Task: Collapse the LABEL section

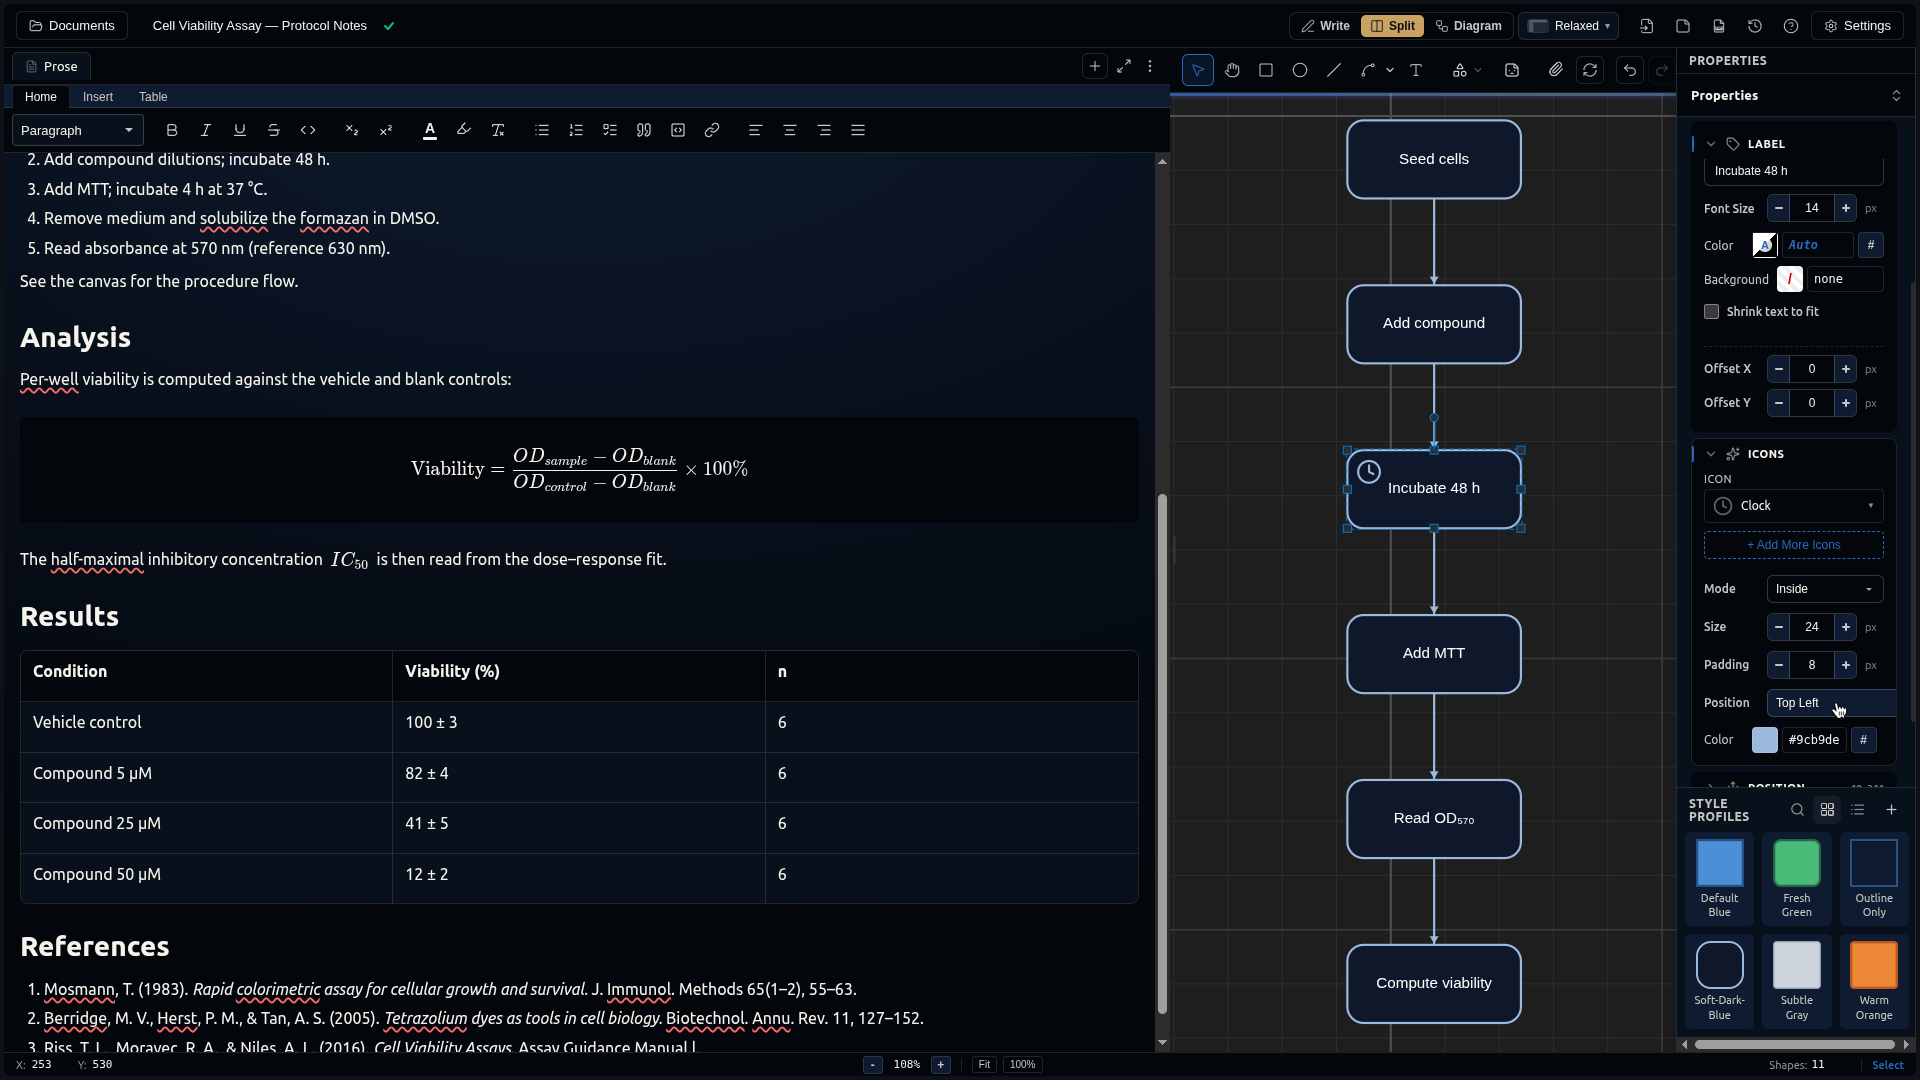Action: tap(1711, 144)
